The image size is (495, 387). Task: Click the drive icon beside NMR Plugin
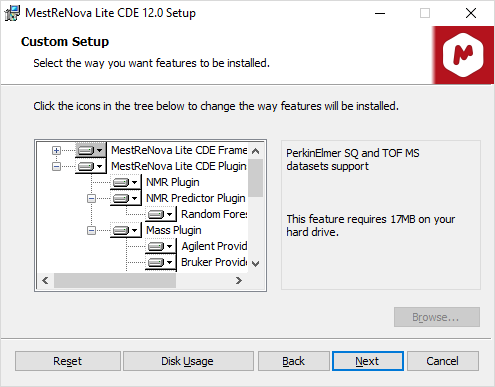(x=126, y=182)
